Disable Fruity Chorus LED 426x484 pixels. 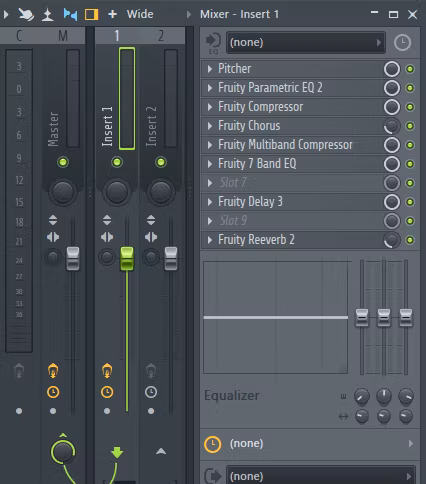[x=410, y=126]
